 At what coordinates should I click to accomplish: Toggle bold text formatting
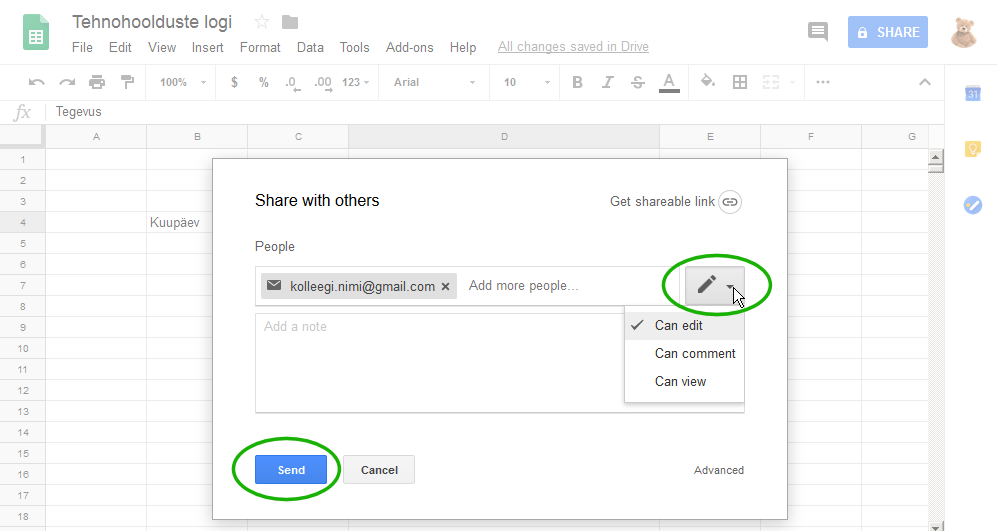tap(577, 82)
